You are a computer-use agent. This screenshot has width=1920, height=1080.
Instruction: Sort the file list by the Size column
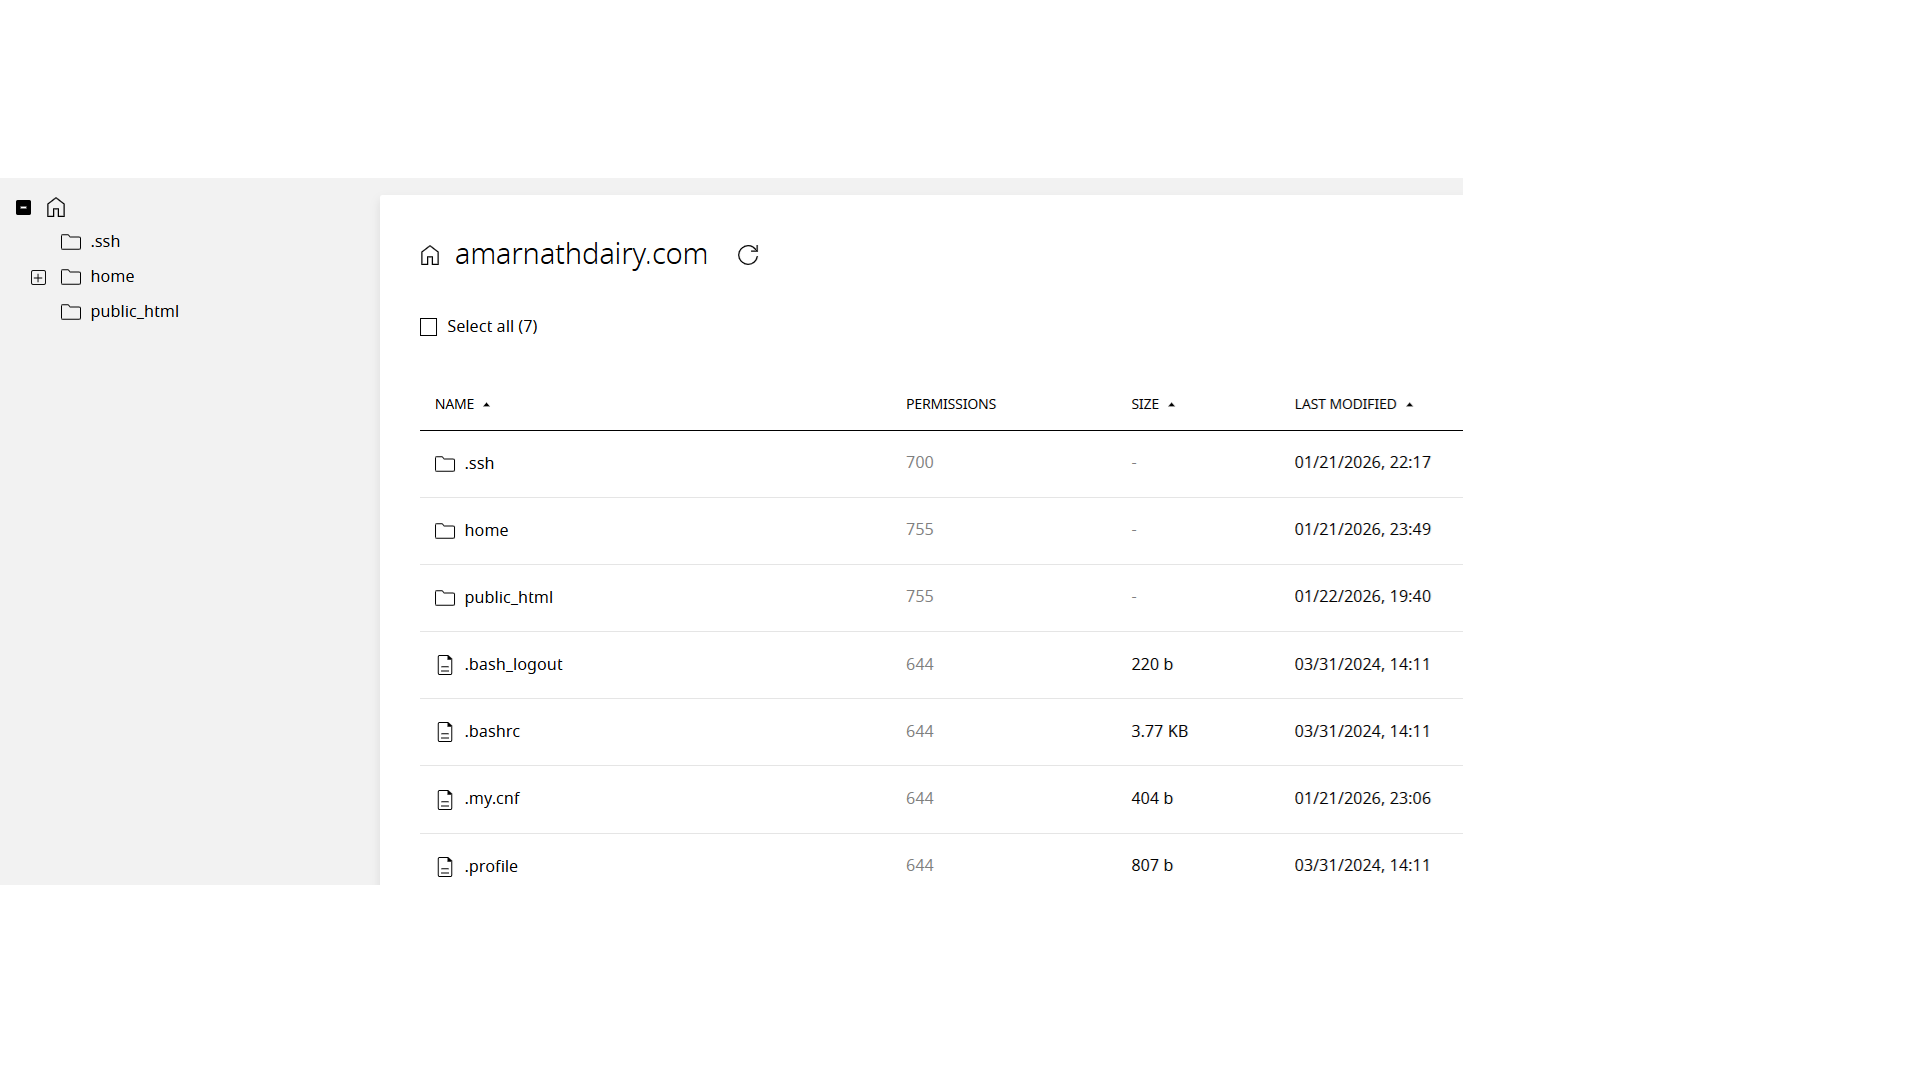click(x=1145, y=404)
